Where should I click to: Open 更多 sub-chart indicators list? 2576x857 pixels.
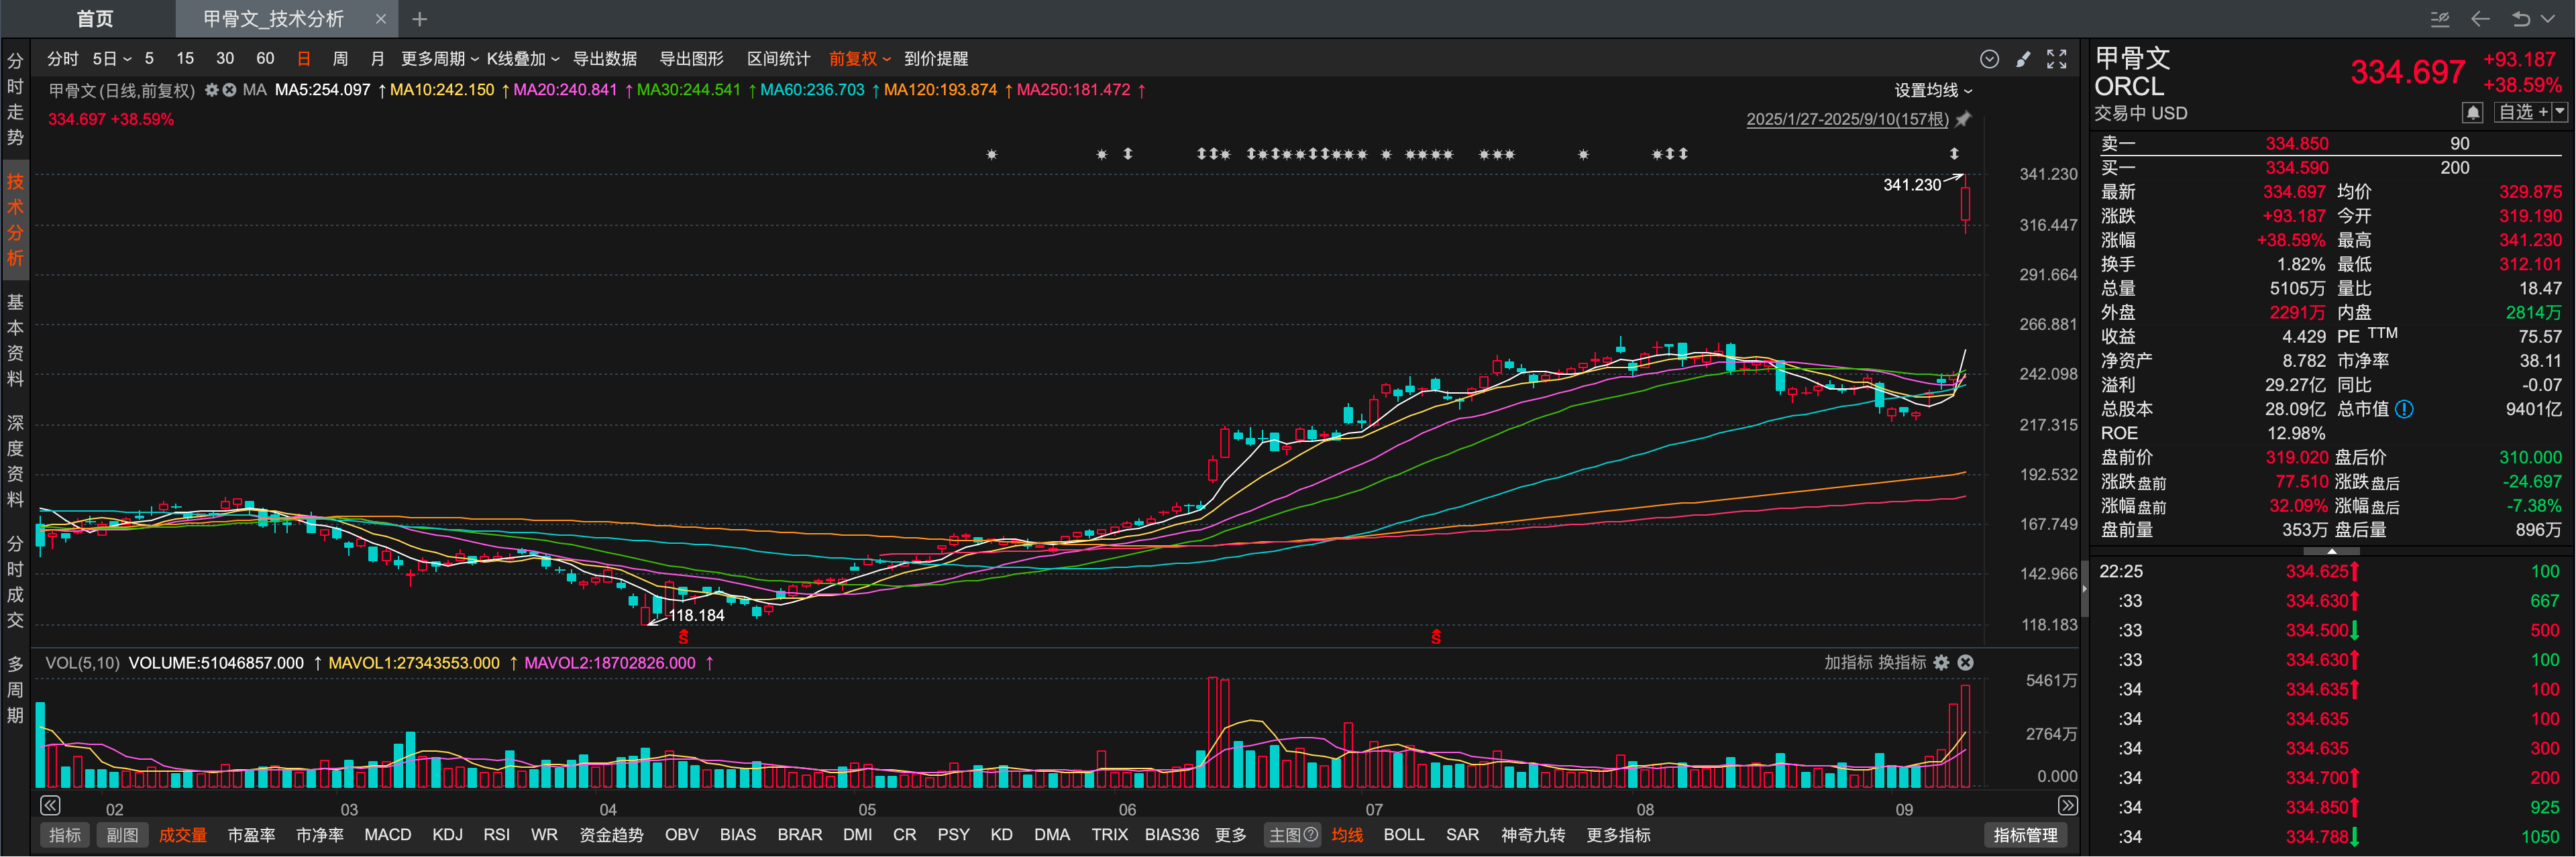point(1230,834)
